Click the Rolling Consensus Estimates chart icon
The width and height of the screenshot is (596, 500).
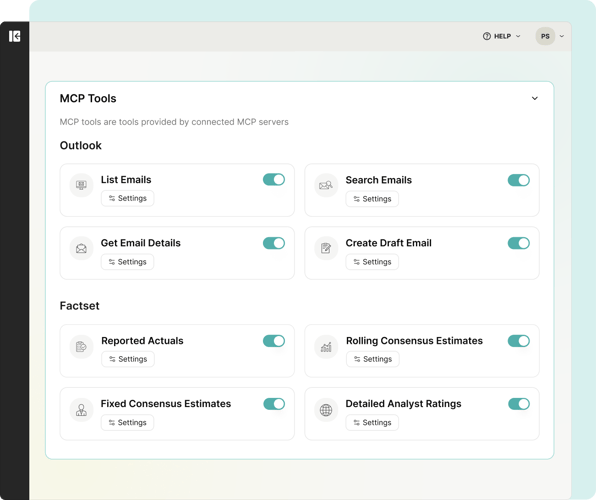click(x=326, y=346)
